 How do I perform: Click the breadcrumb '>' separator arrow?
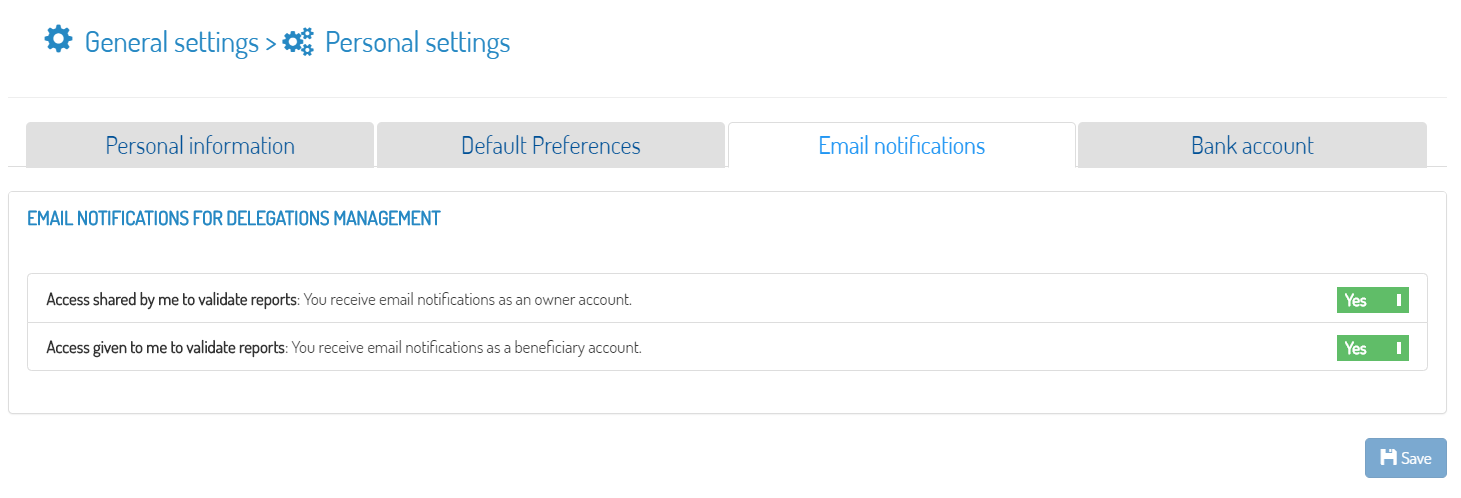click(270, 44)
